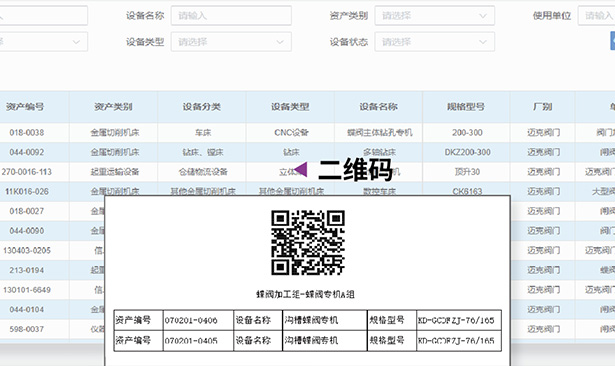Select asset number 130403-0205
This screenshot has height=366, width=615.
(x=27, y=250)
